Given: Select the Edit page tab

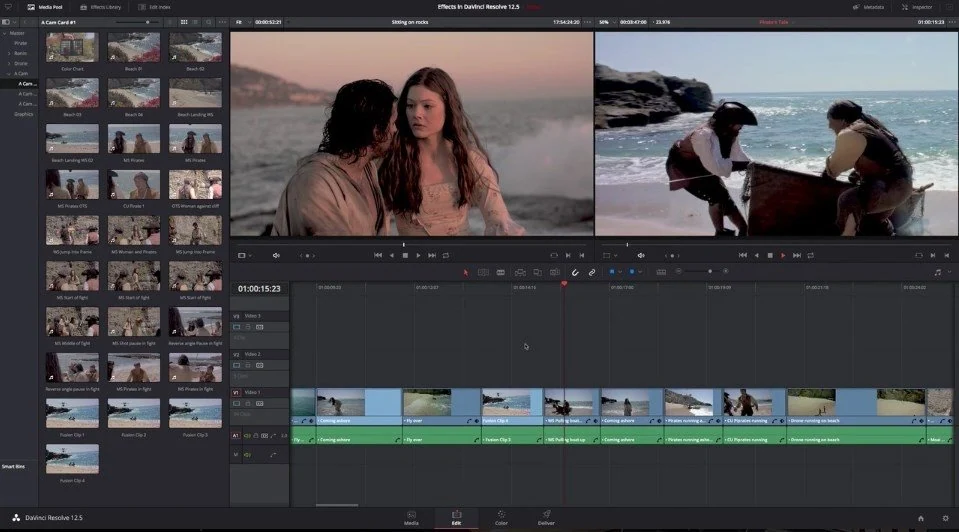Looking at the screenshot, I should 456,518.
